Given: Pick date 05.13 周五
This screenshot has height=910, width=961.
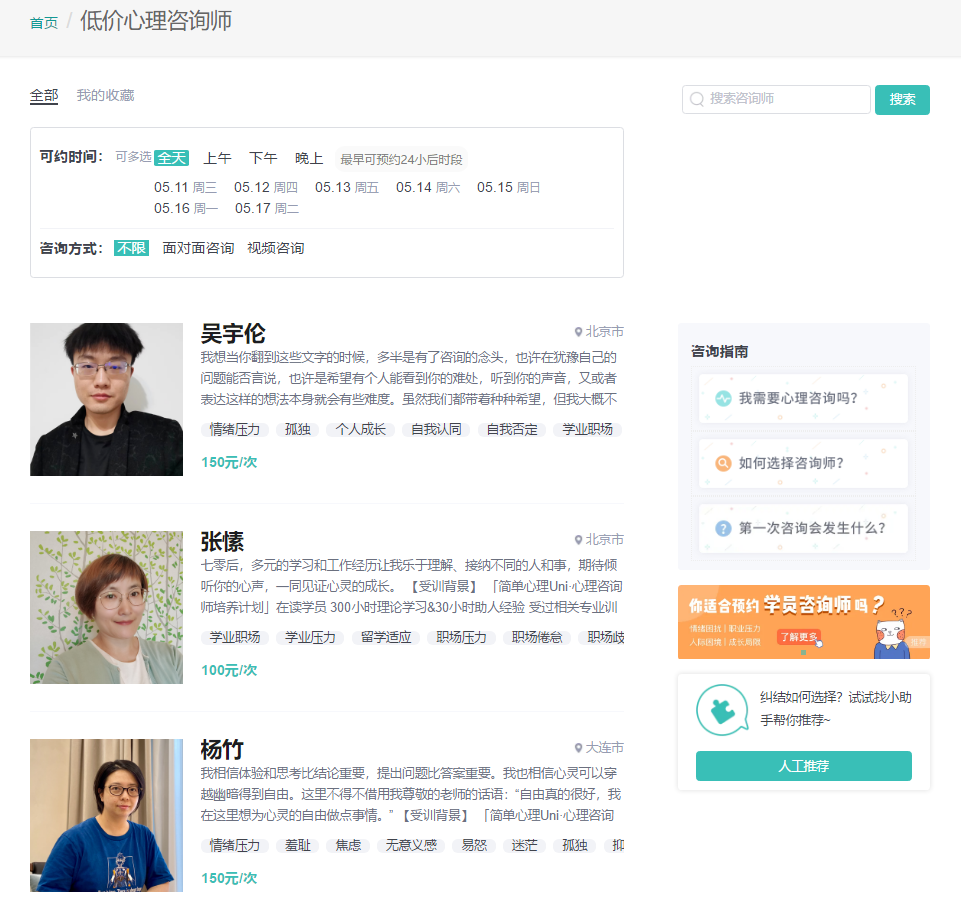Looking at the screenshot, I should 346,187.
